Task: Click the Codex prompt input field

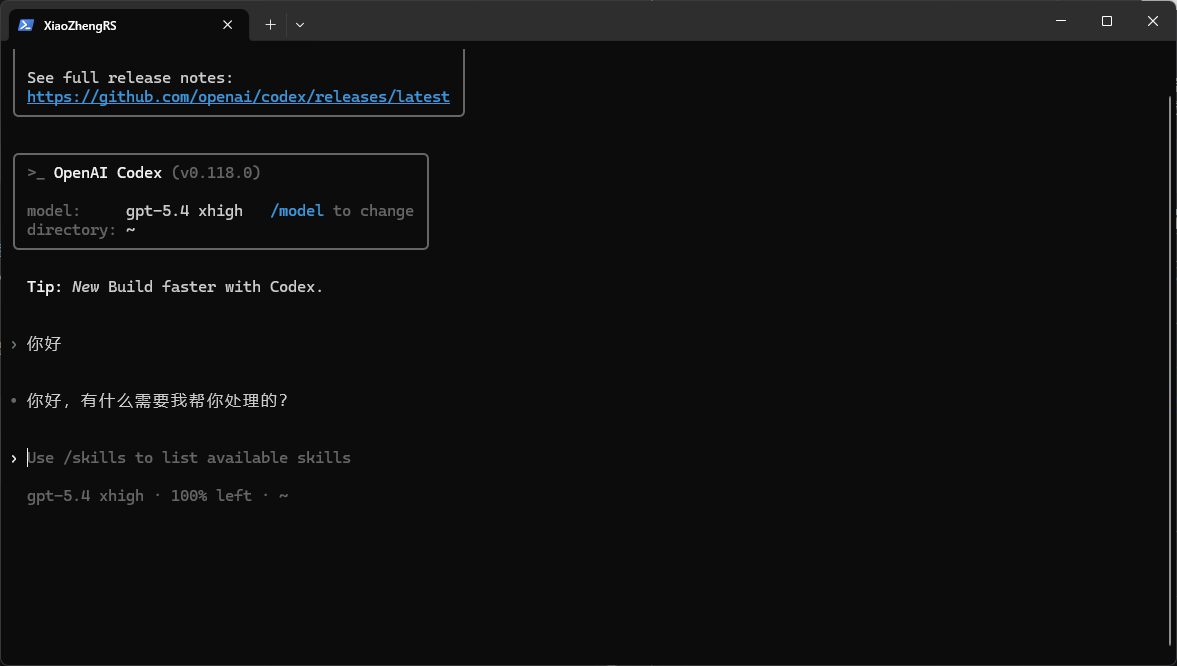Action: [189, 458]
